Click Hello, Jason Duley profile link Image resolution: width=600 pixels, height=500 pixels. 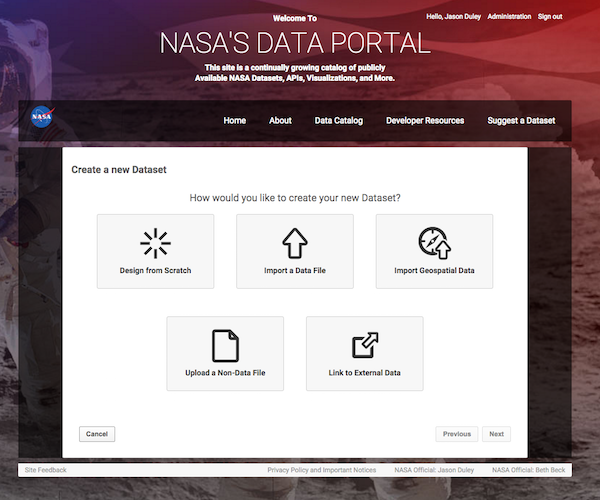coord(453,16)
